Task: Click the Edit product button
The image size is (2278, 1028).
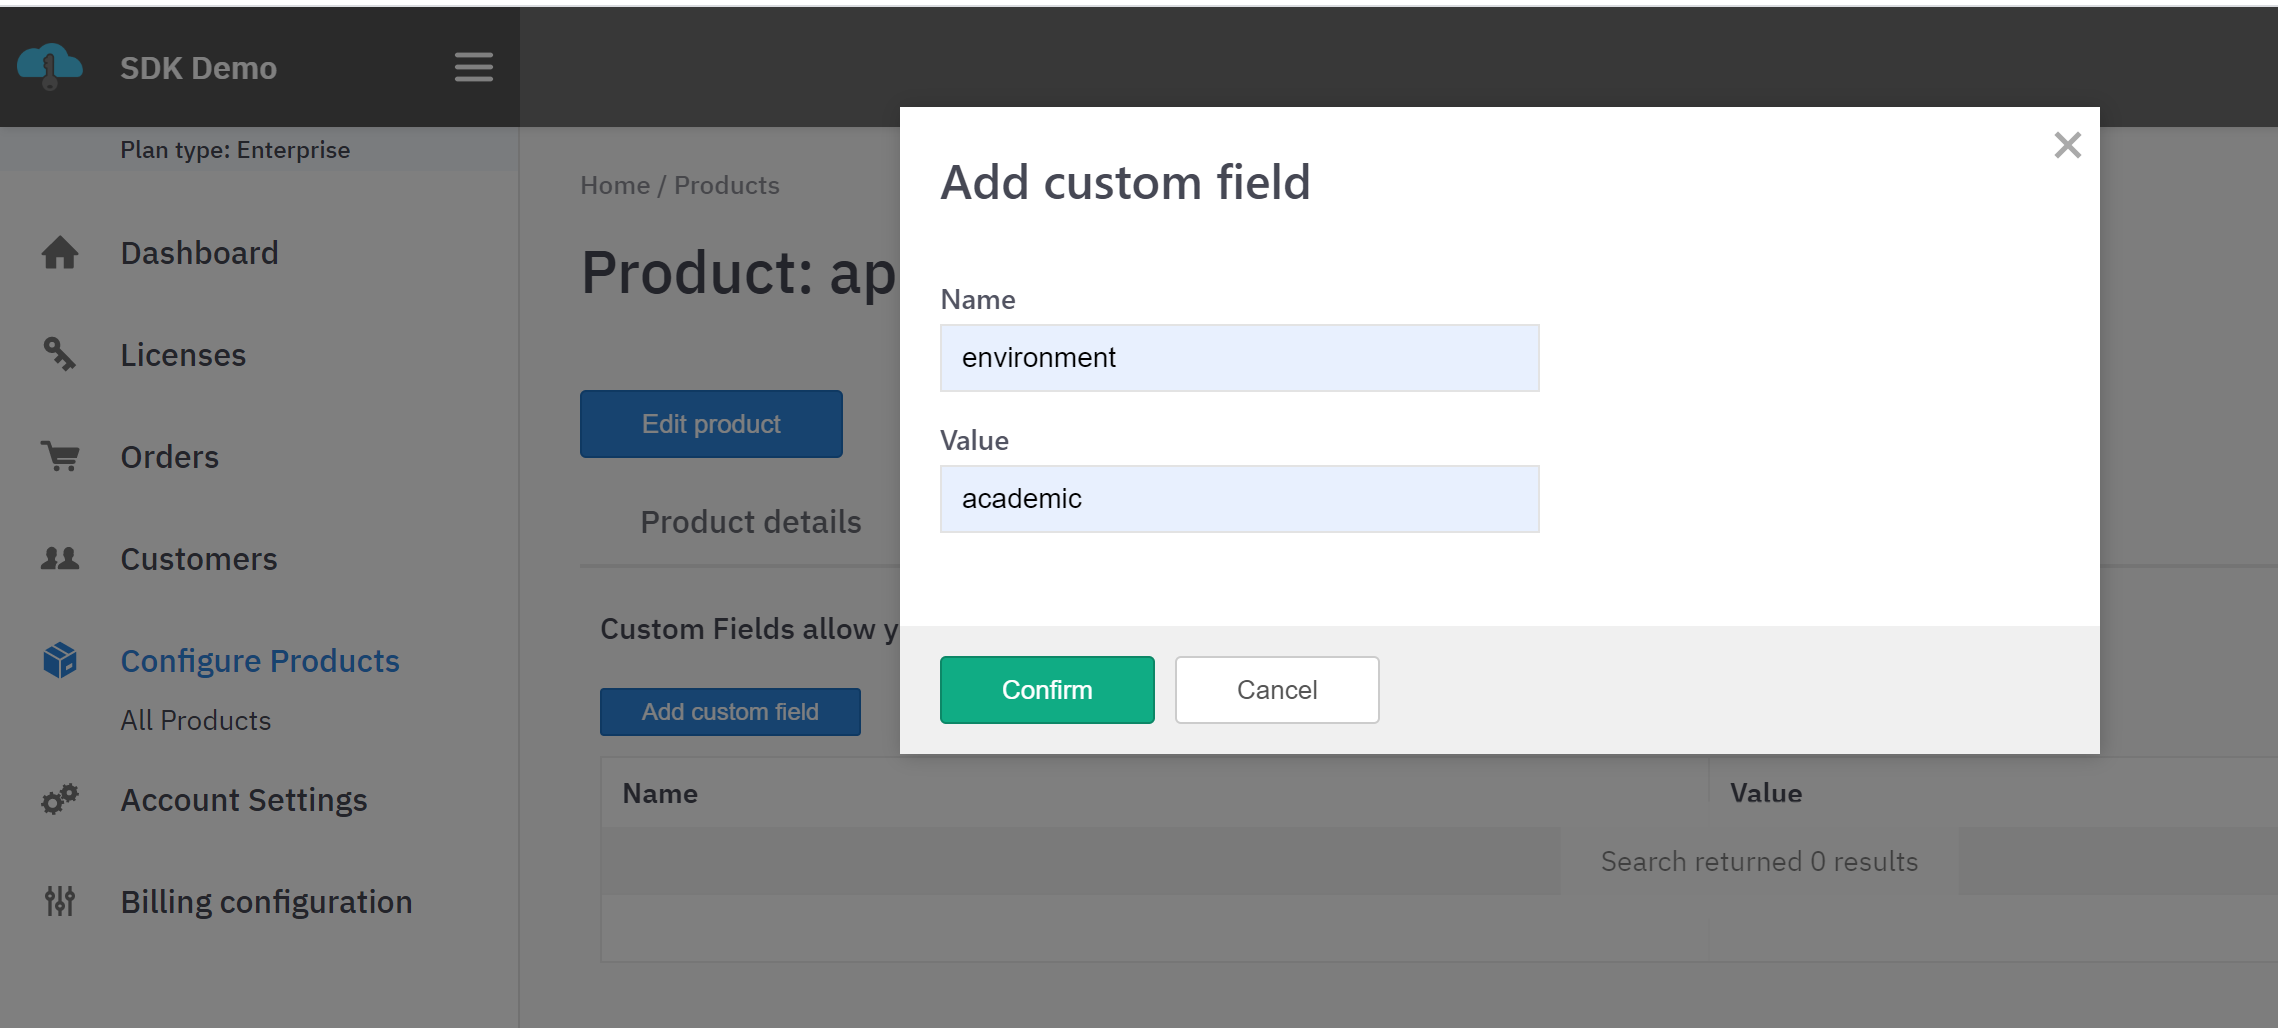Action: point(711,424)
